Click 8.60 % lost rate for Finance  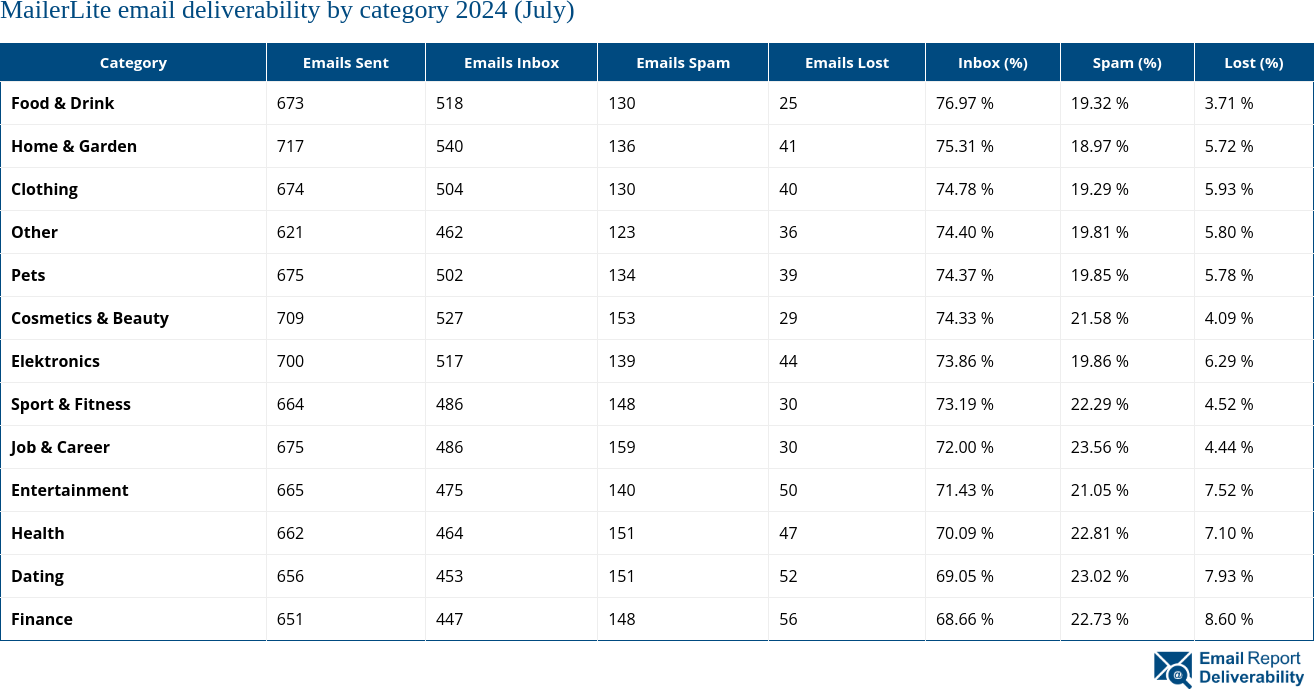(x=1229, y=619)
